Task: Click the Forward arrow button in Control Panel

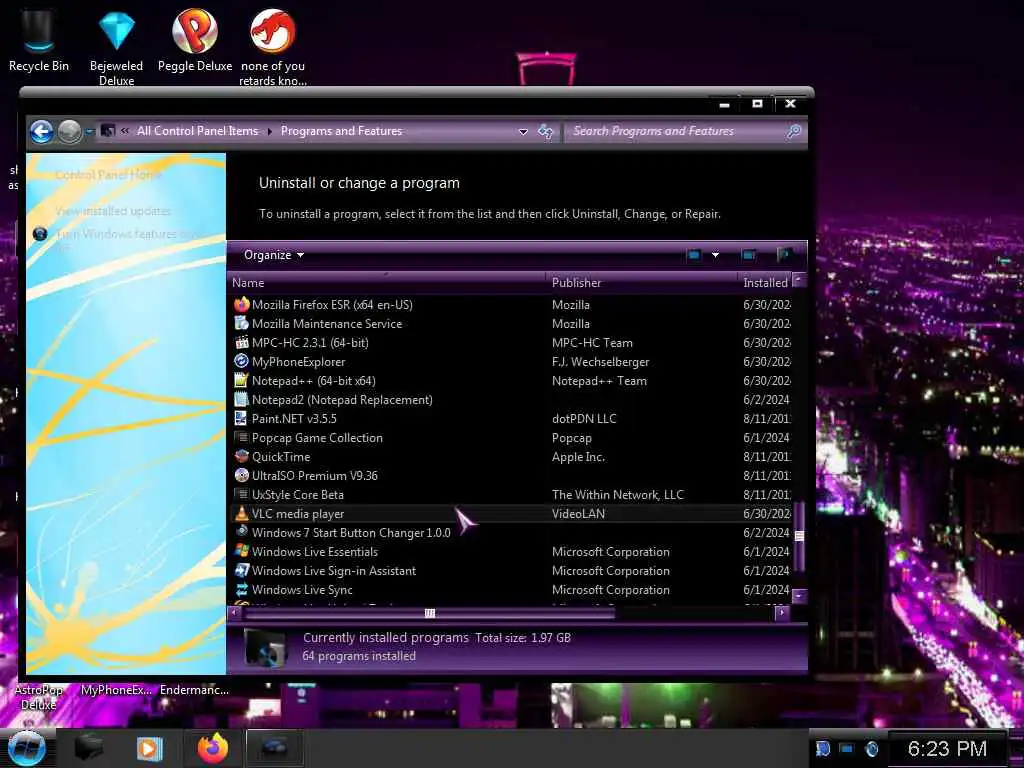Action: (x=69, y=131)
